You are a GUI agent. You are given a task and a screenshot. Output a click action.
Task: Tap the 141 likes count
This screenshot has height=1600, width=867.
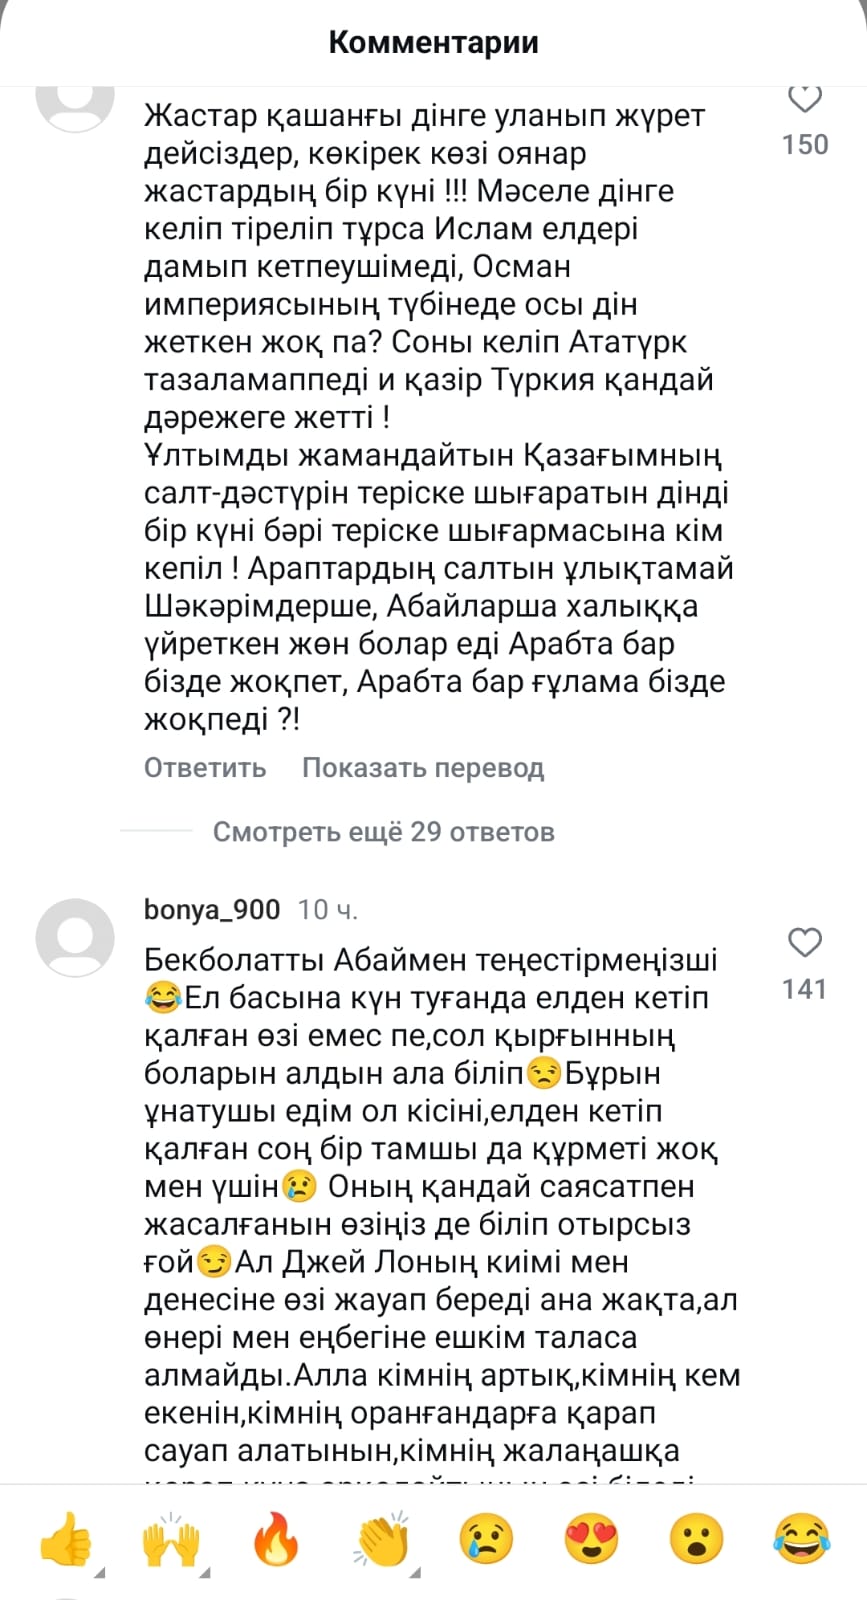[x=805, y=989]
